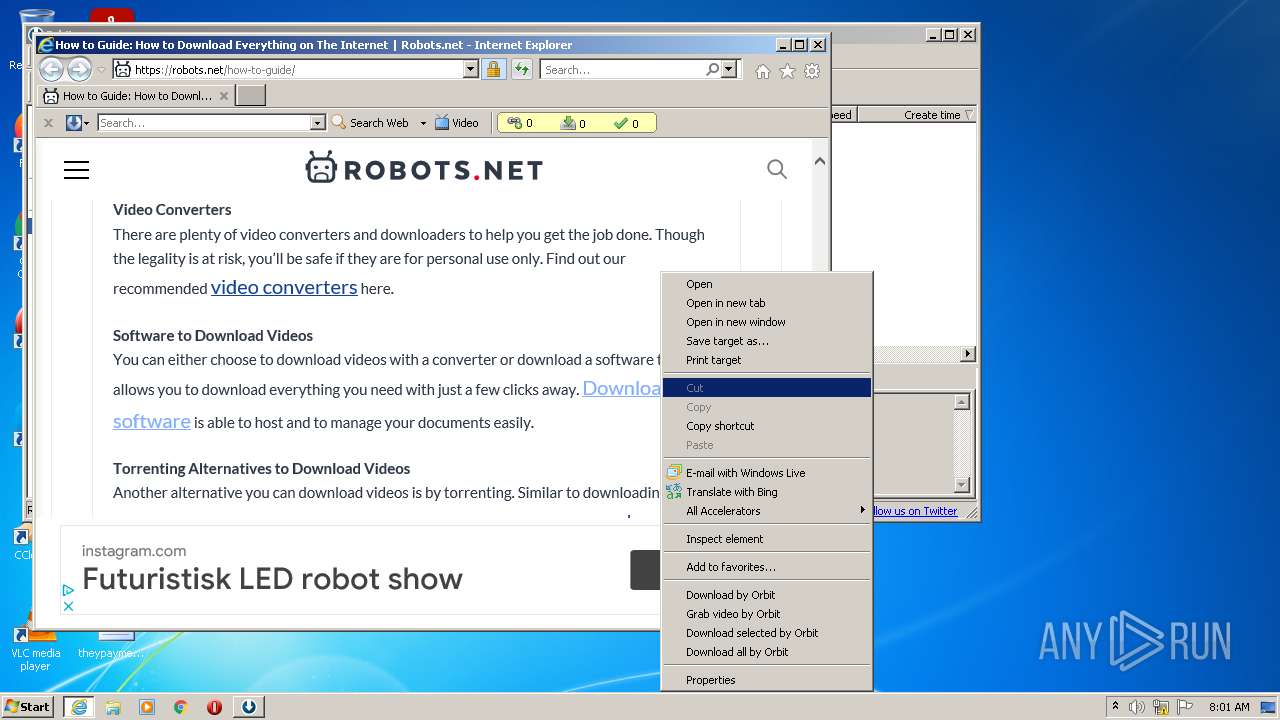Show hidden tray icons arrow

click(1115, 706)
